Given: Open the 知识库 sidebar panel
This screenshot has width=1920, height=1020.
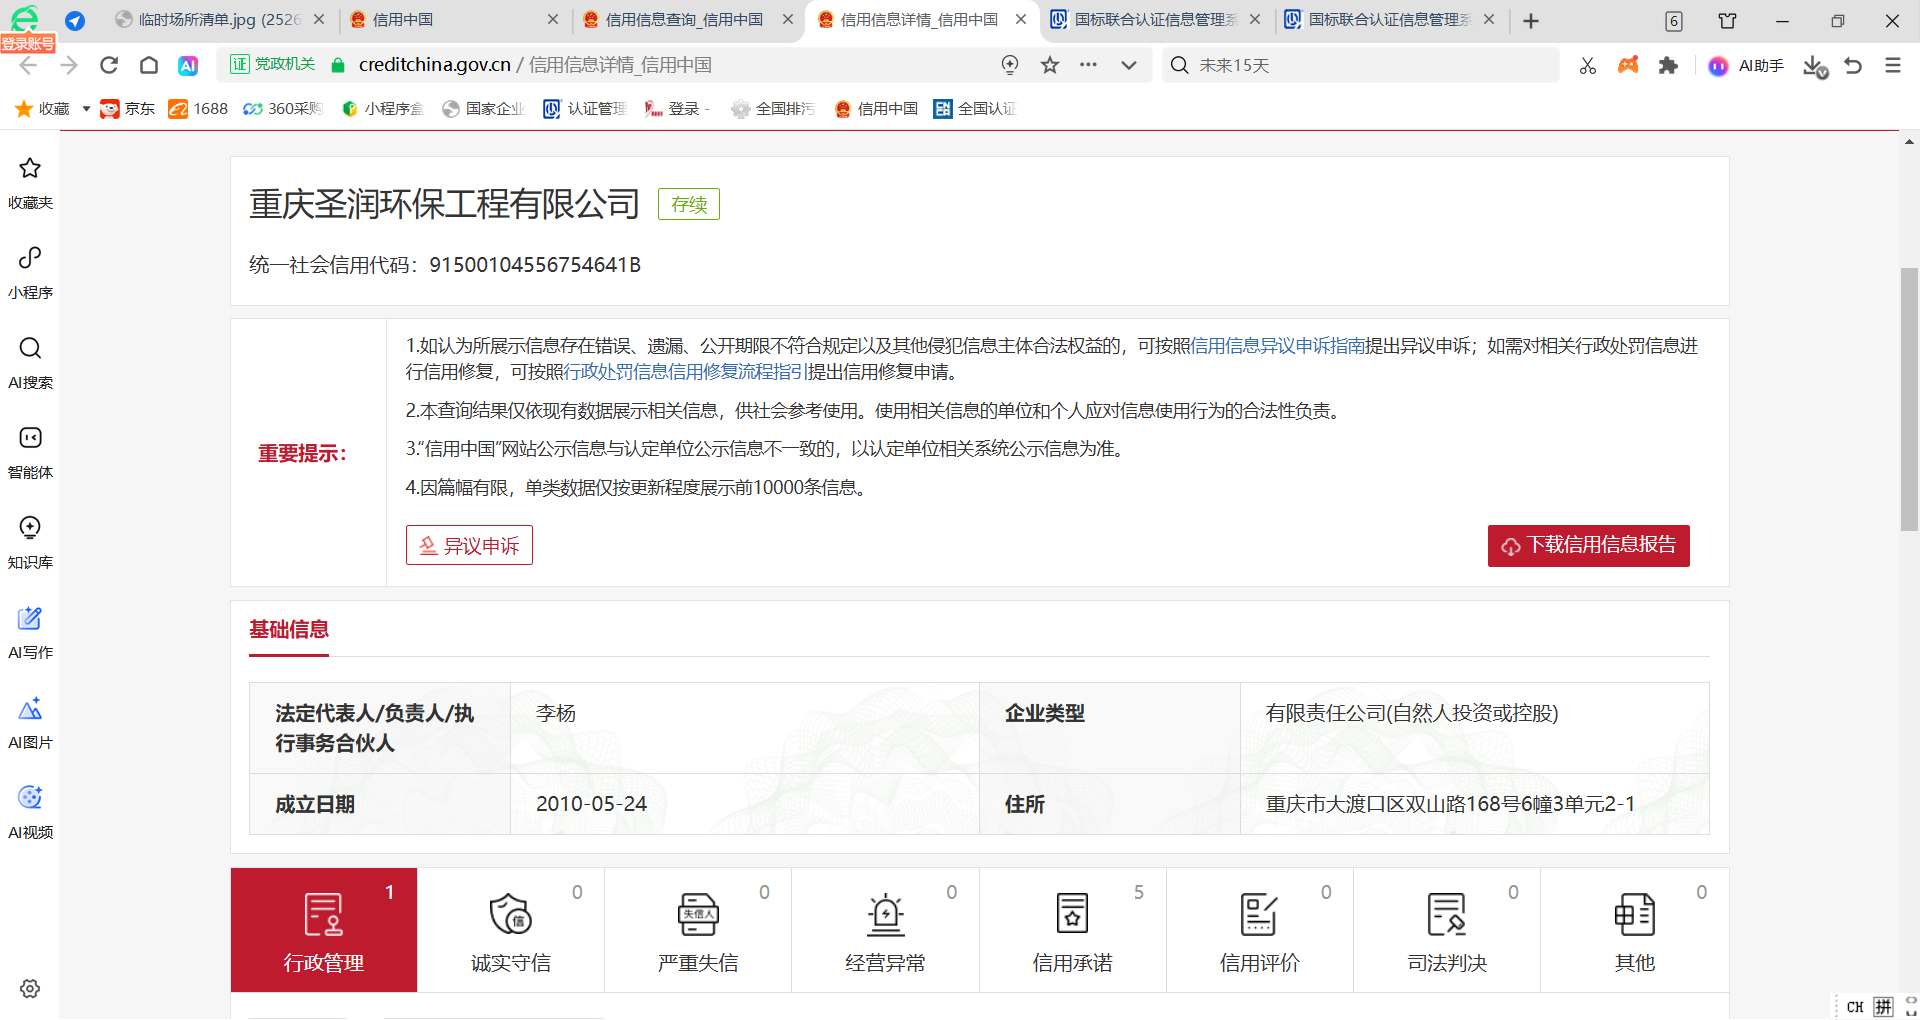Looking at the screenshot, I should click(x=30, y=541).
